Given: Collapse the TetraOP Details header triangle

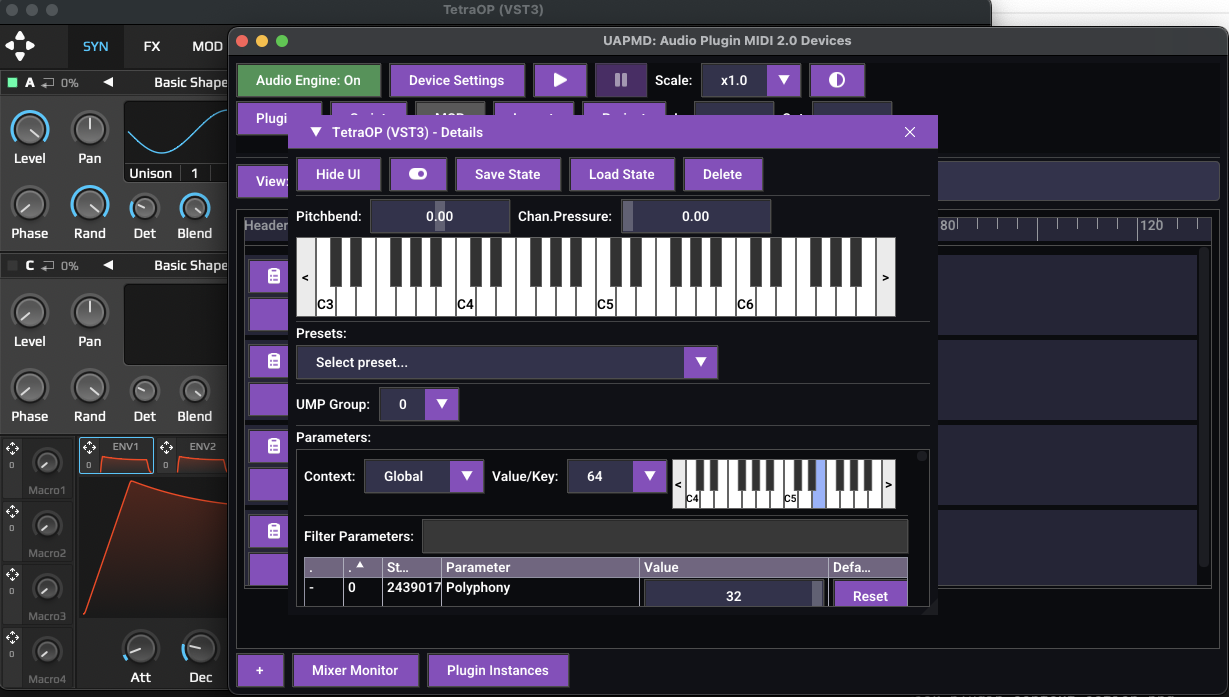Looking at the screenshot, I should (x=316, y=132).
